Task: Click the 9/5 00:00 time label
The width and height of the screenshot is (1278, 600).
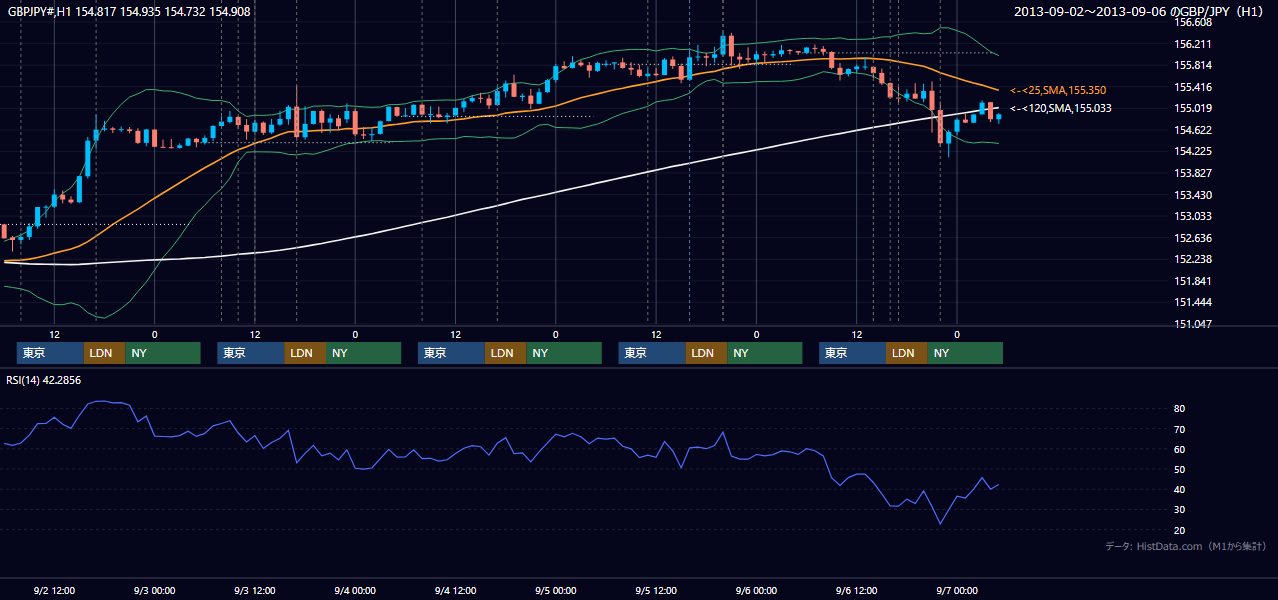Action: coord(555,590)
